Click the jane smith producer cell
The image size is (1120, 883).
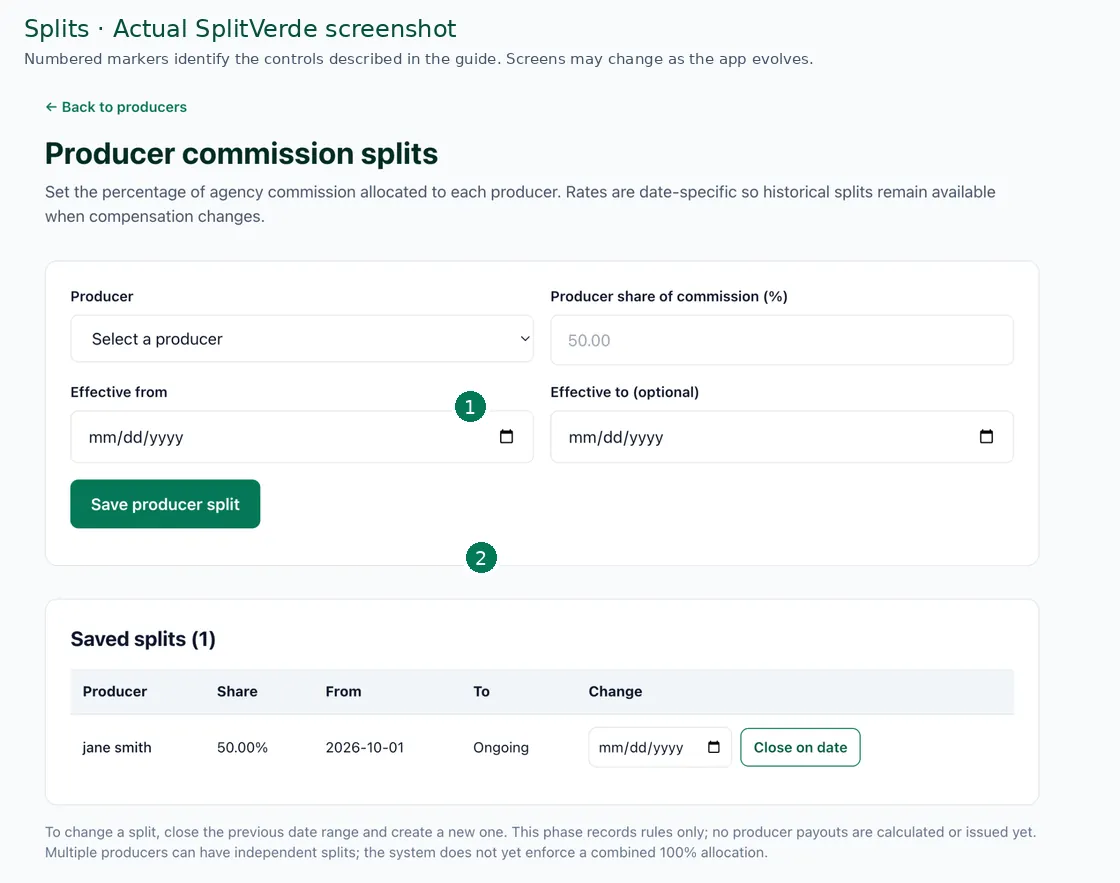point(117,747)
